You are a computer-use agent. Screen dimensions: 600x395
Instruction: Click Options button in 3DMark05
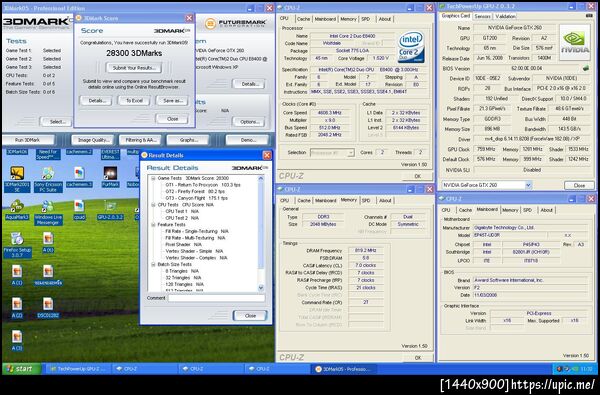[249, 122]
